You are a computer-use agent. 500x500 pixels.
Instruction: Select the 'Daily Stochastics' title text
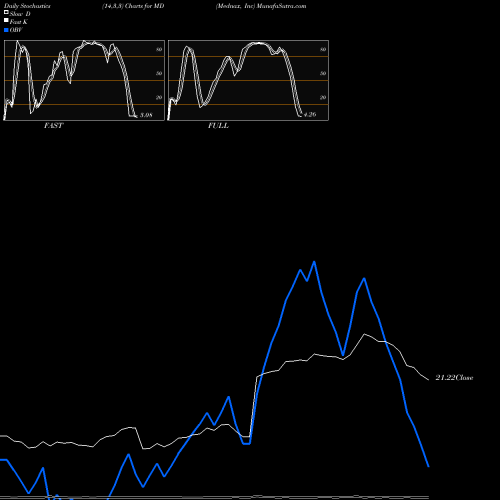(27, 6)
